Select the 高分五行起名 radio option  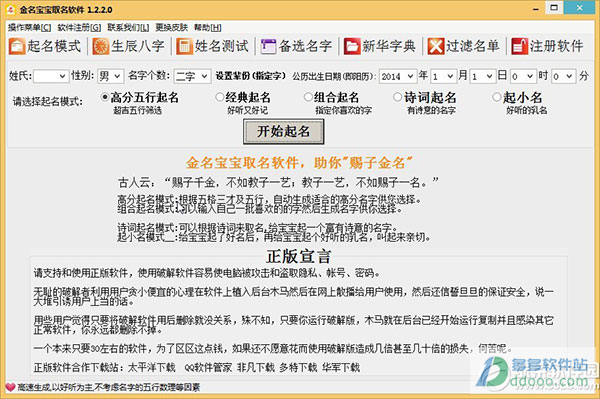tap(104, 97)
